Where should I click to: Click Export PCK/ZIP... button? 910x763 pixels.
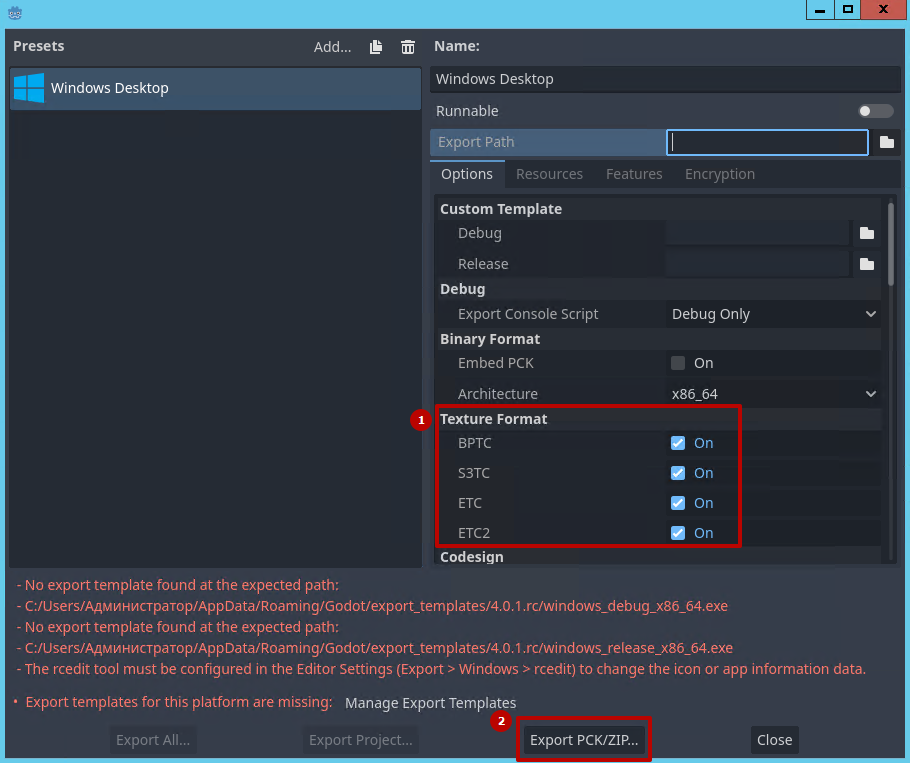pyautogui.click(x=584, y=740)
